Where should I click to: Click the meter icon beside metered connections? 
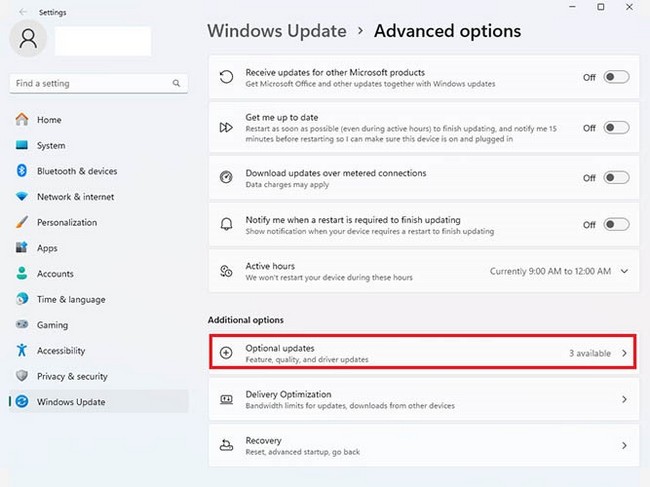tap(226, 177)
